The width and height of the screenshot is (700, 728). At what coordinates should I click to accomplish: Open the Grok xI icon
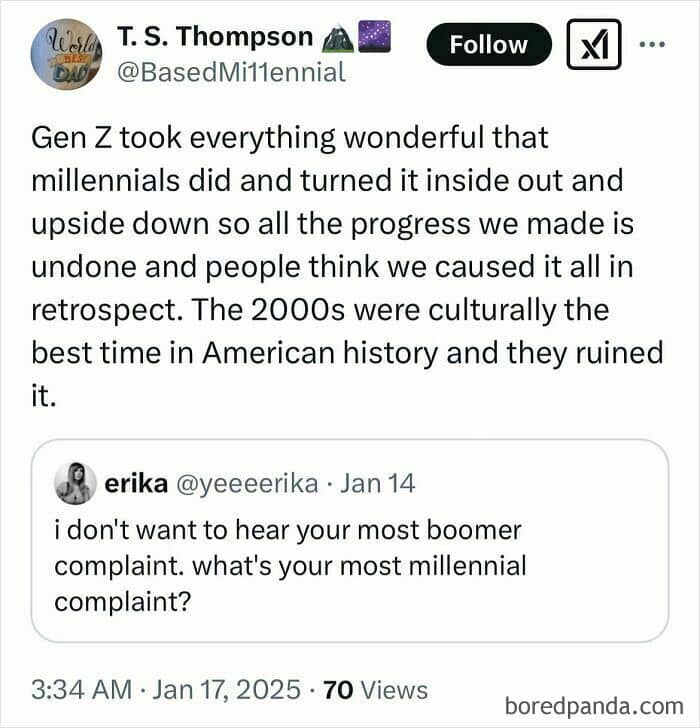coord(594,45)
